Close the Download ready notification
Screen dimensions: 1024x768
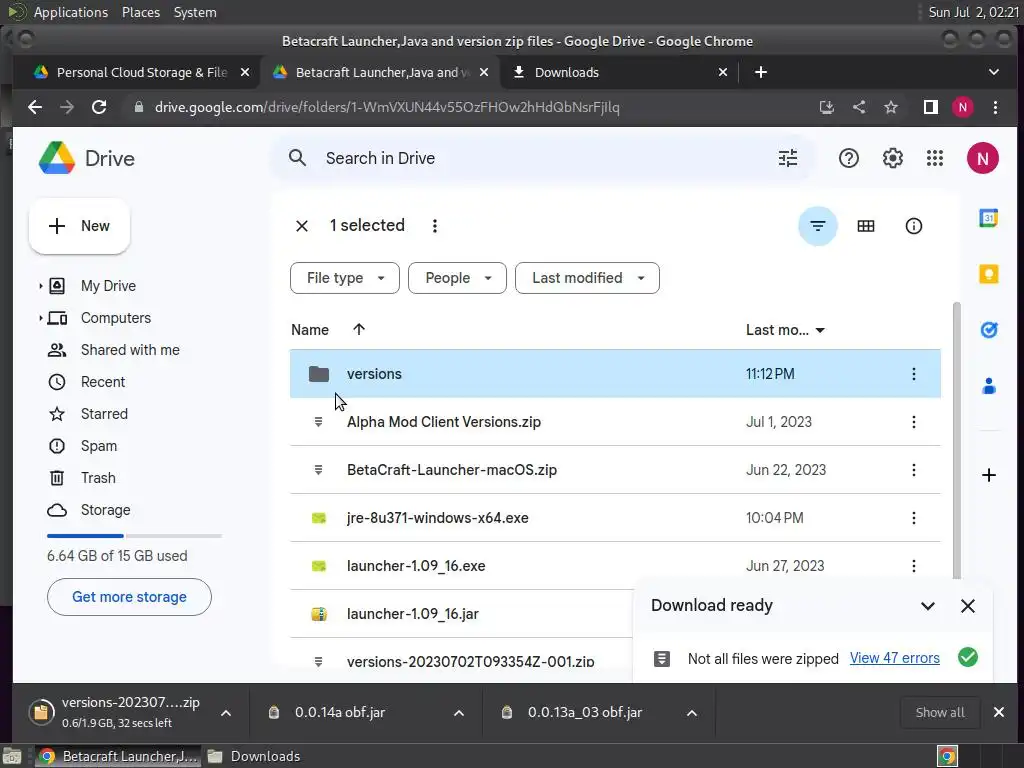click(968, 606)
